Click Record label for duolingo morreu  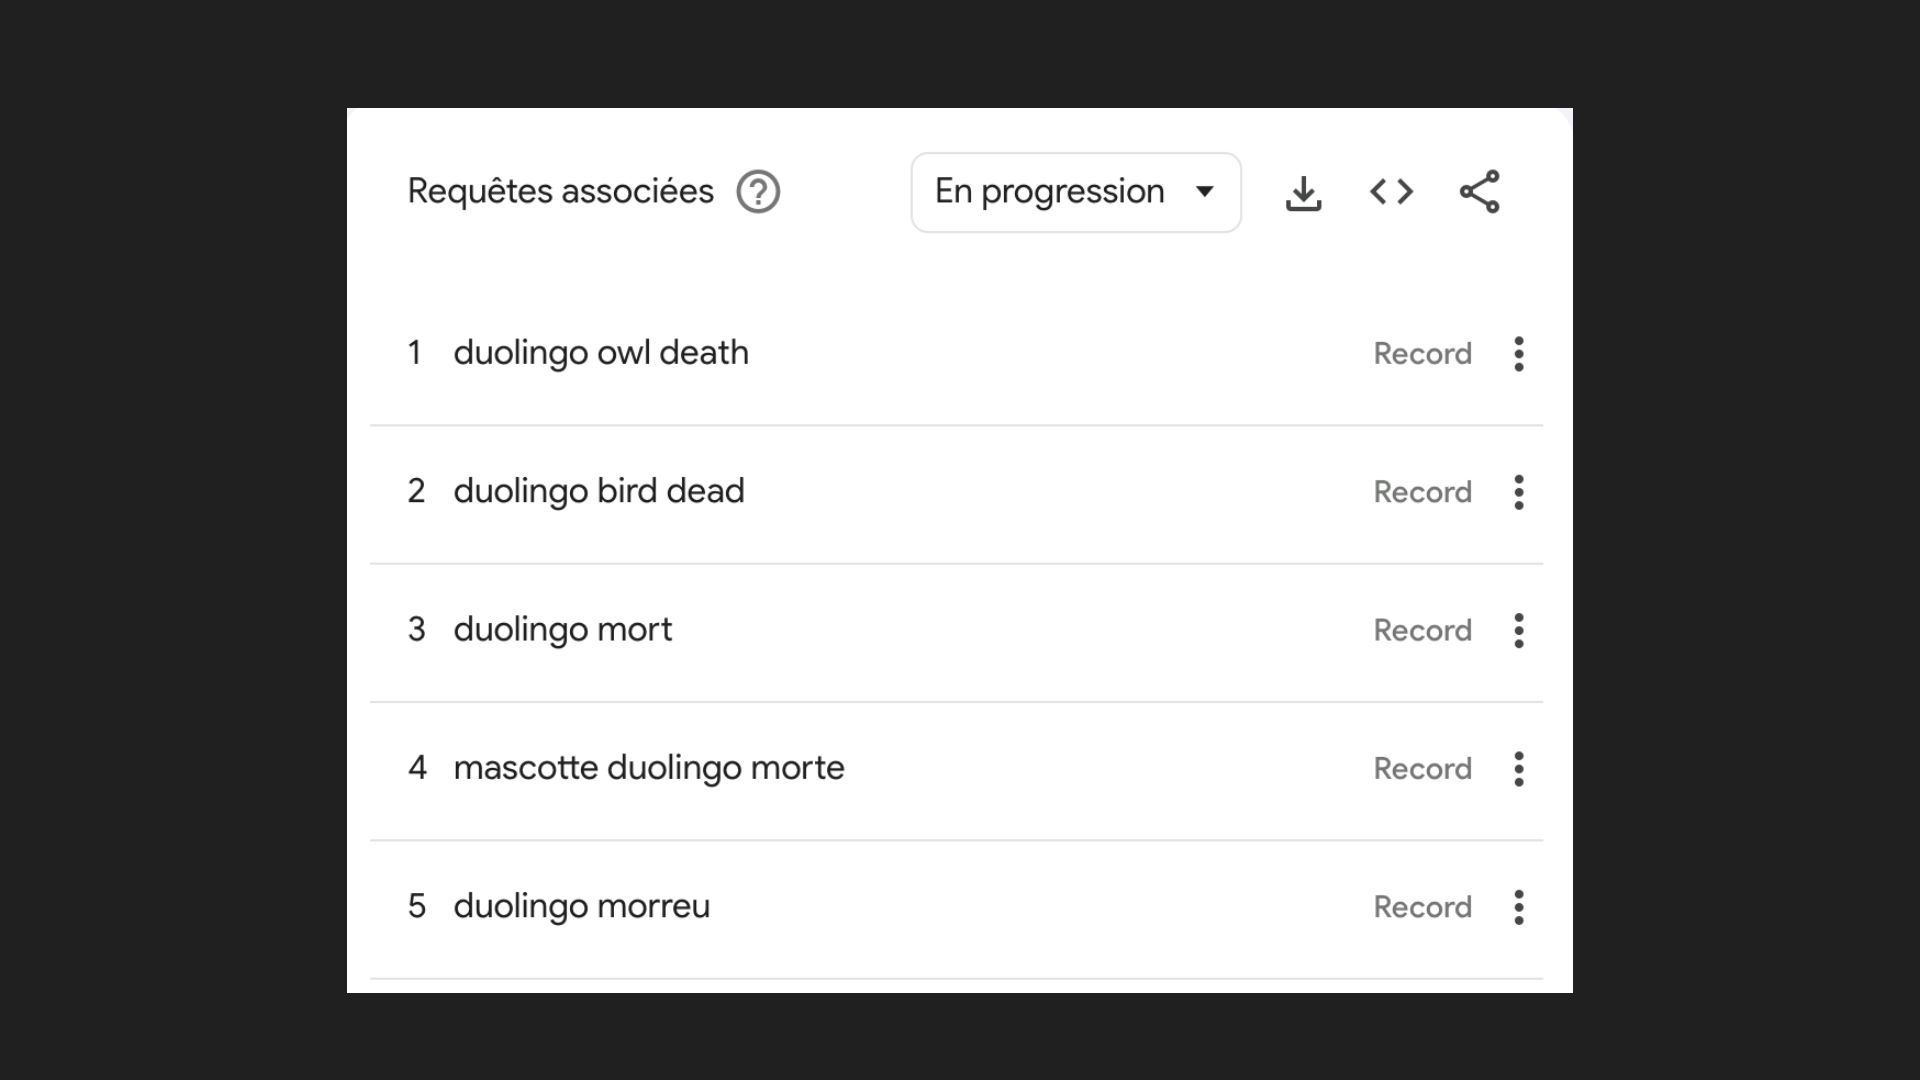click(x=1422, y=907)
